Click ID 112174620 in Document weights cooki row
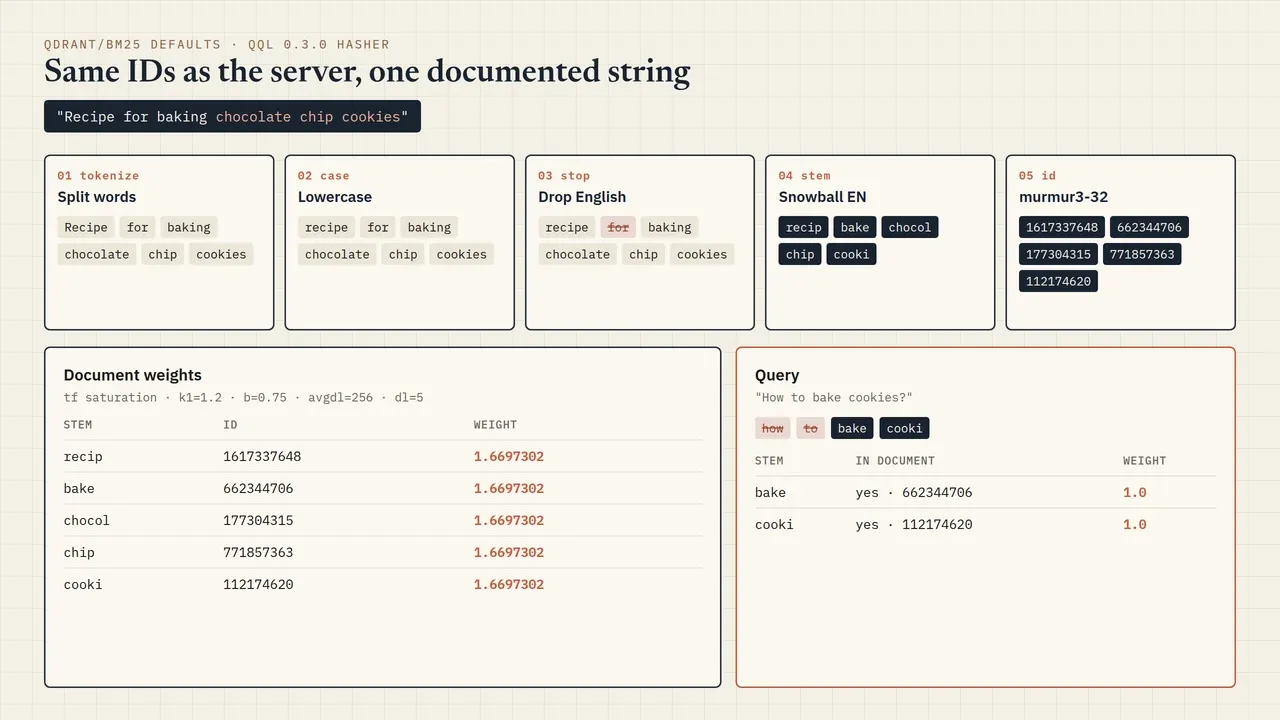The height and width of the screenshot is (720, 1280). [258, 584]
